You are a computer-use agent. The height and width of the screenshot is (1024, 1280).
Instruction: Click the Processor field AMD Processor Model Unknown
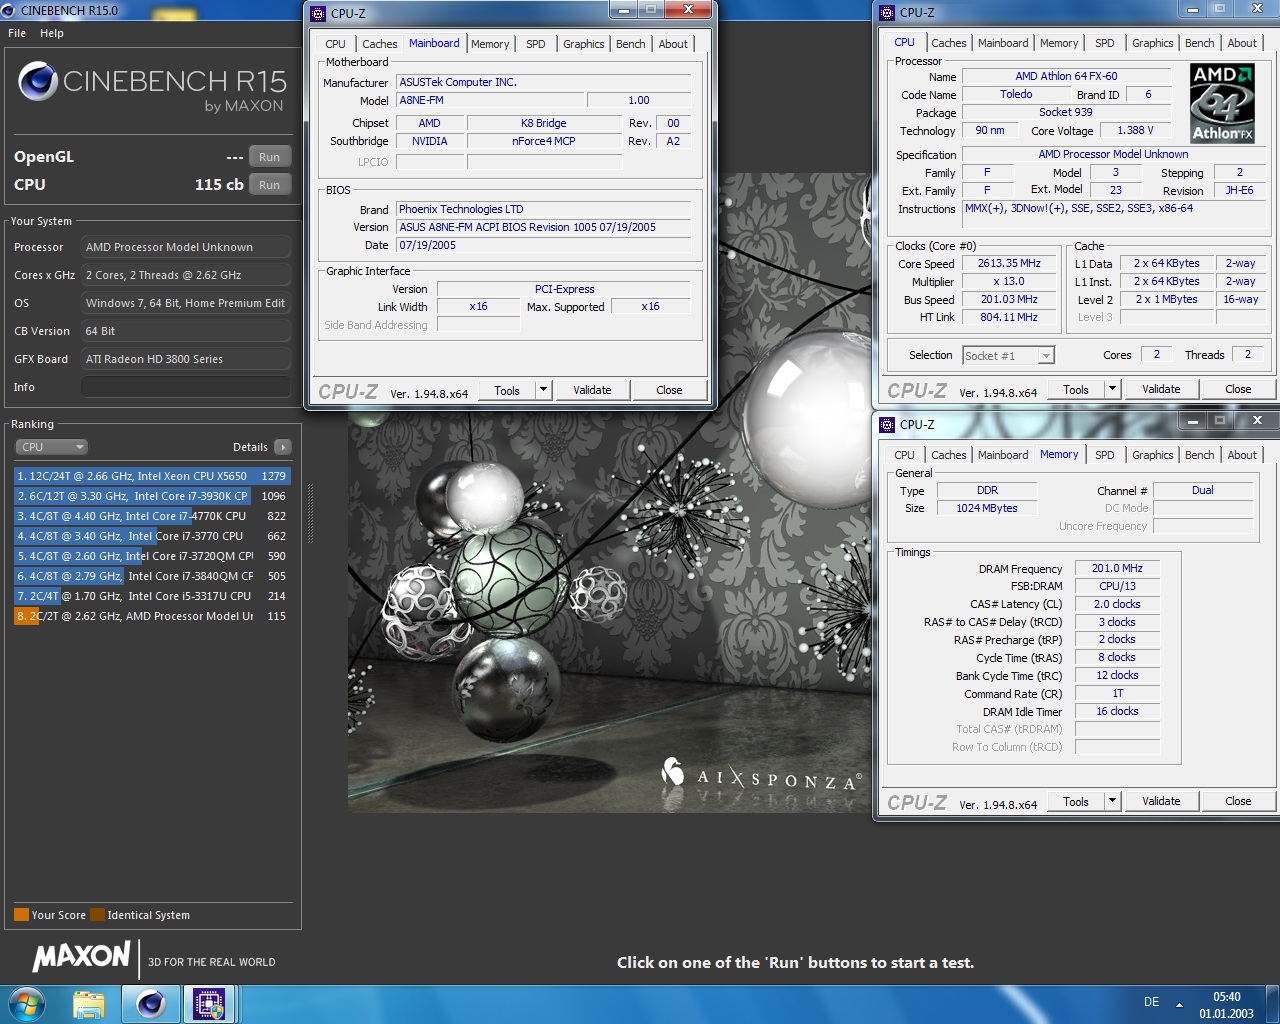click(x=186, y=247)
